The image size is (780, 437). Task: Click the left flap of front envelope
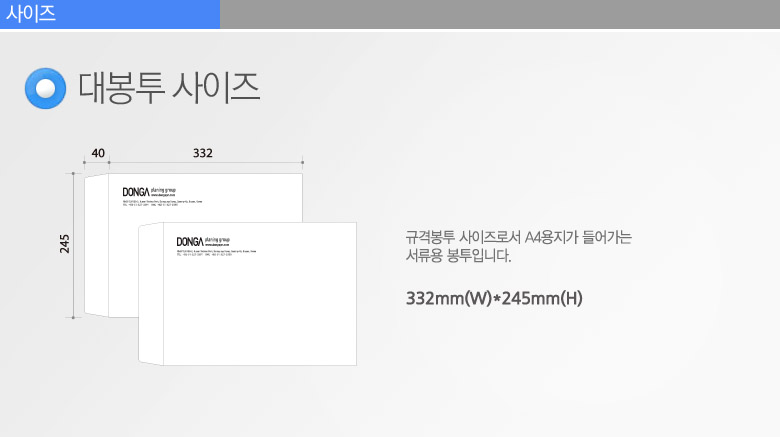click(x=150, y=295)
